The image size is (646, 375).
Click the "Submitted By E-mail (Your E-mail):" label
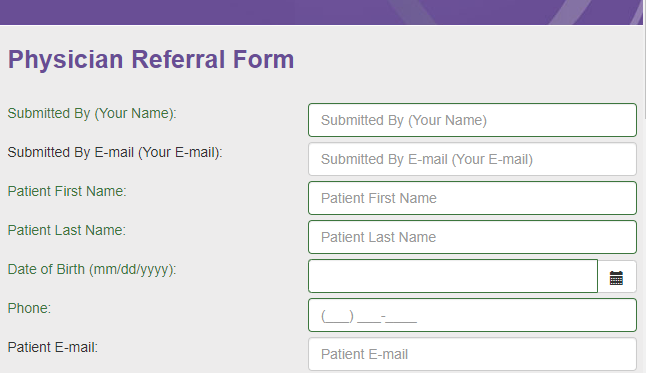(115, 152)
